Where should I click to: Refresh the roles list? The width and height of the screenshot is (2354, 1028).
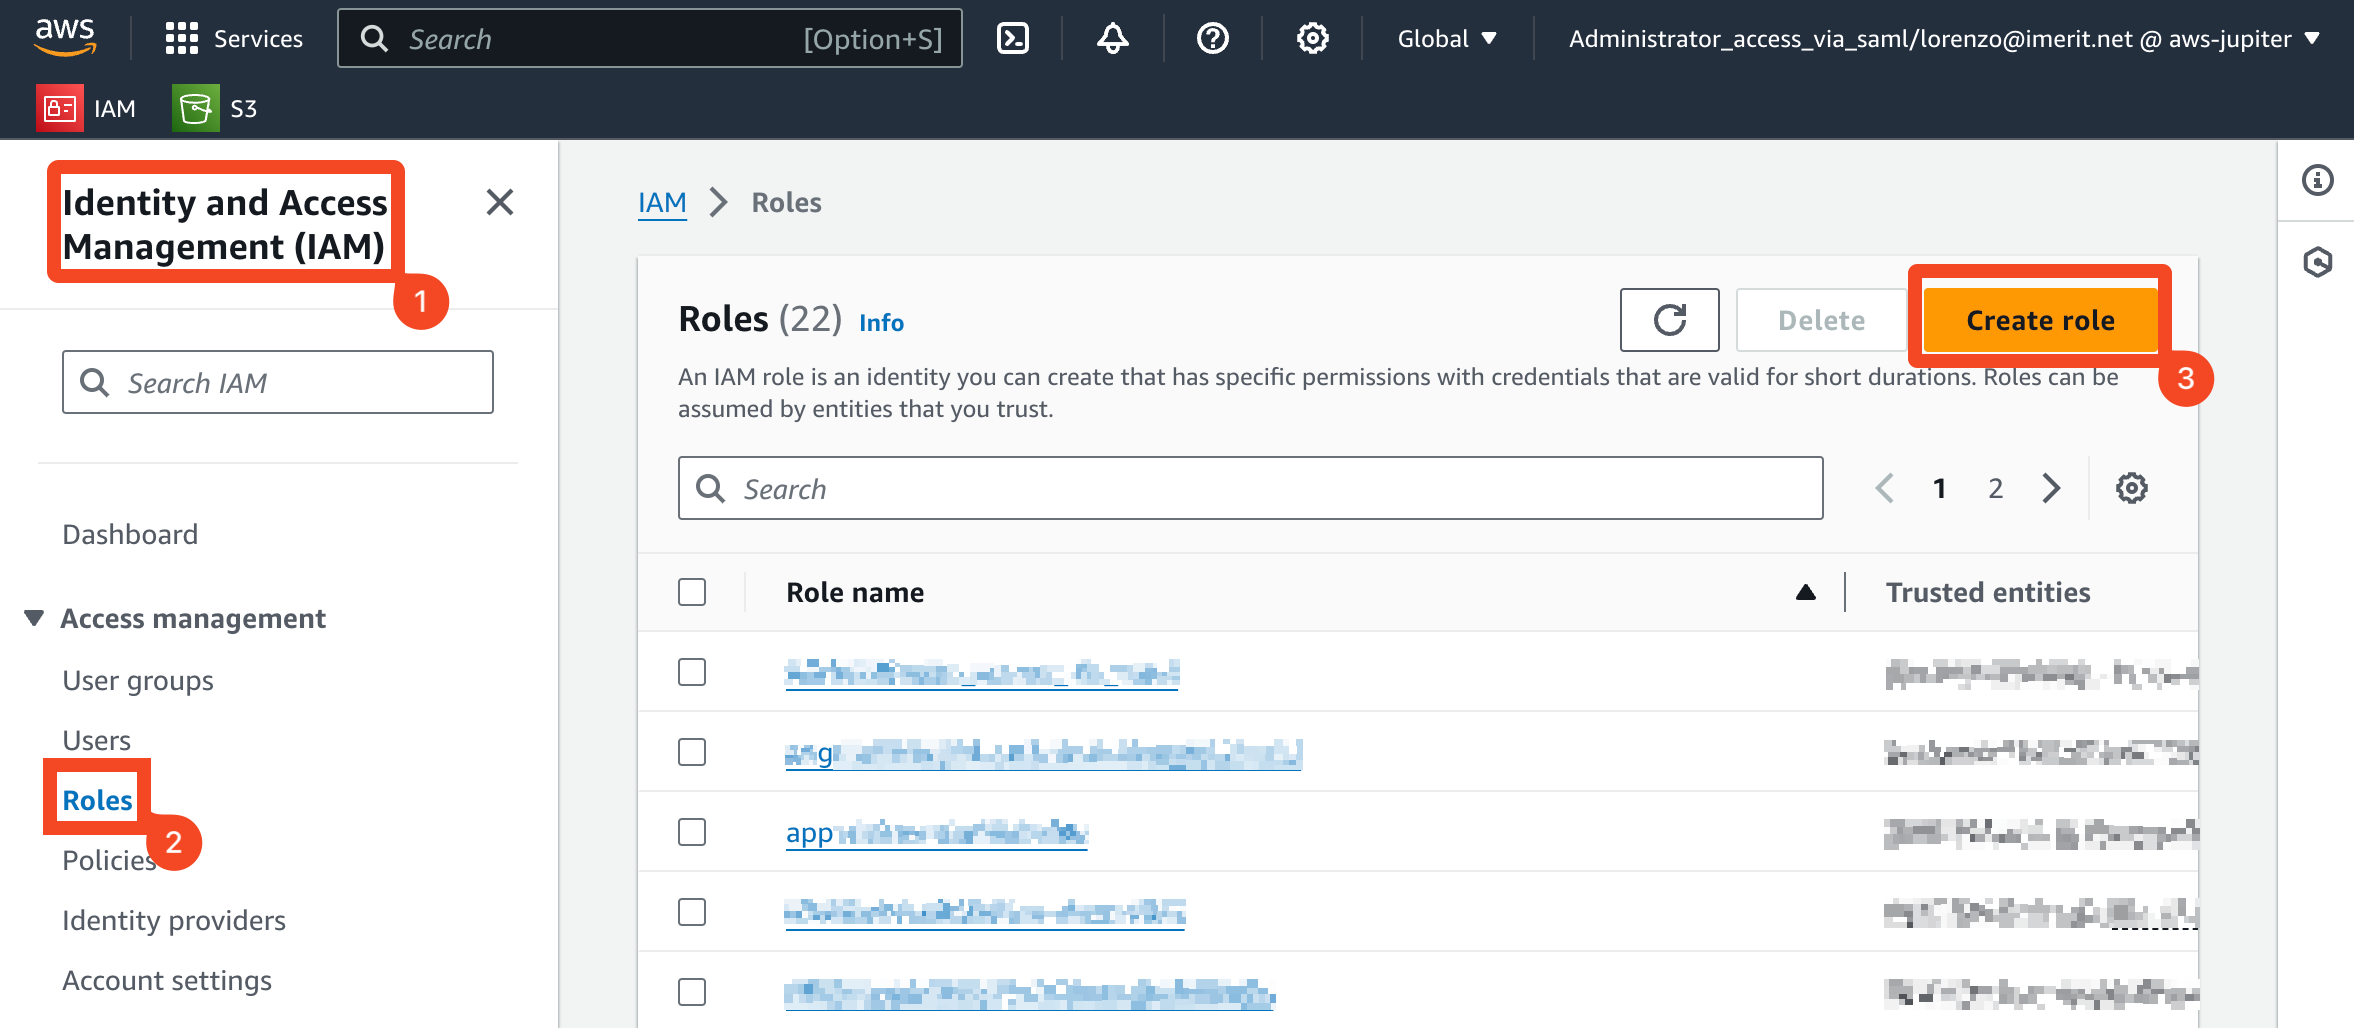coord(1670,320)
